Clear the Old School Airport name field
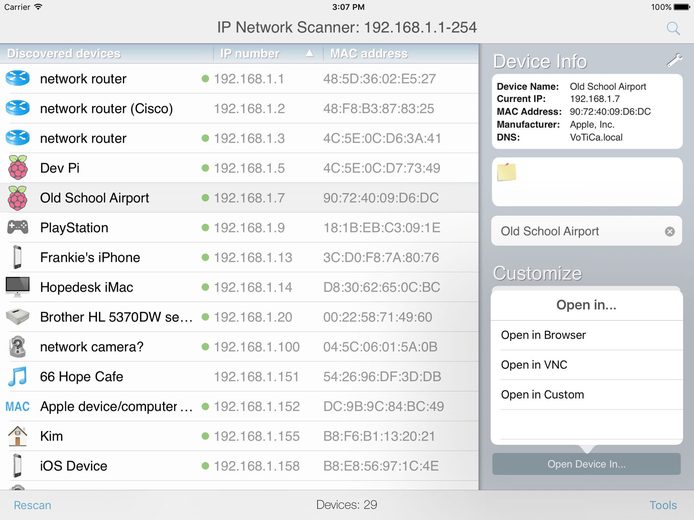 click(x=670, y=231)
